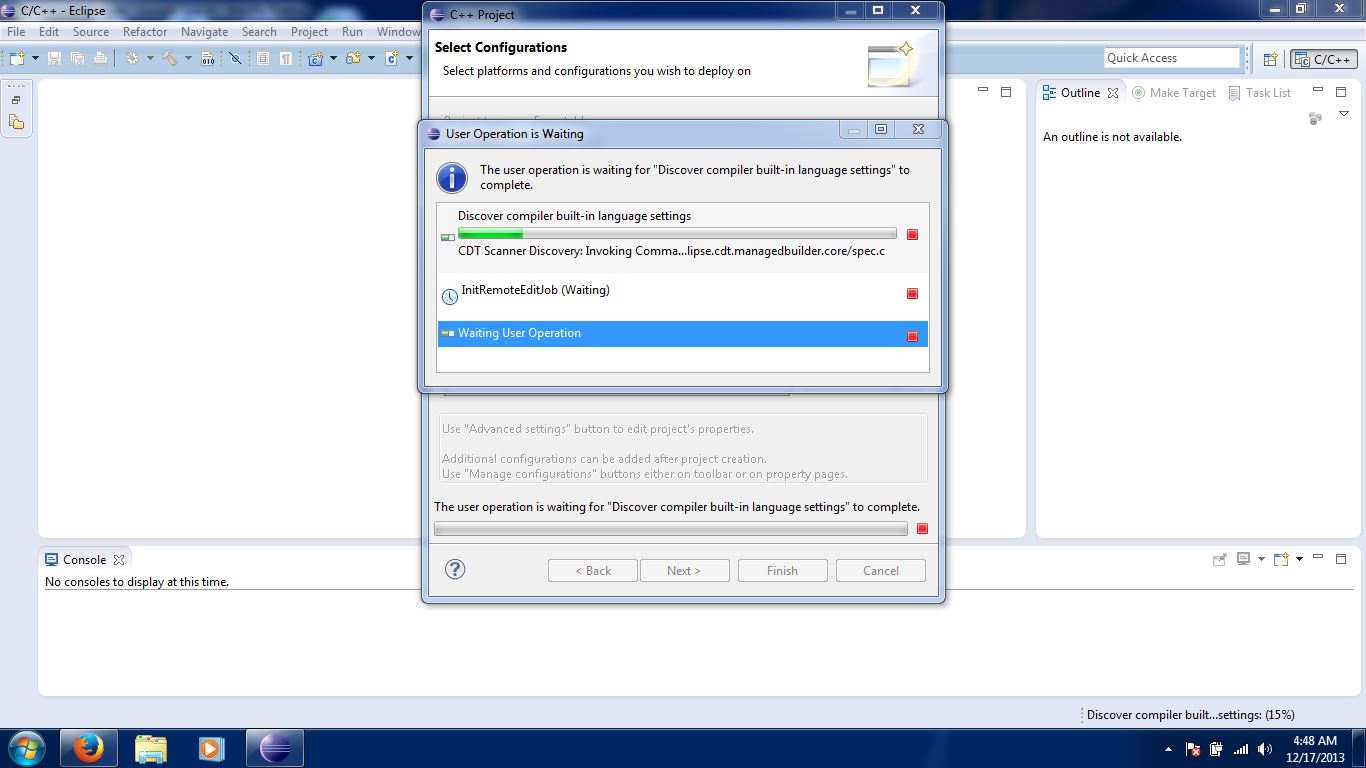This screenshot has width=1366, height=768.
Task: Open the File menu
Action: point(16,32)
